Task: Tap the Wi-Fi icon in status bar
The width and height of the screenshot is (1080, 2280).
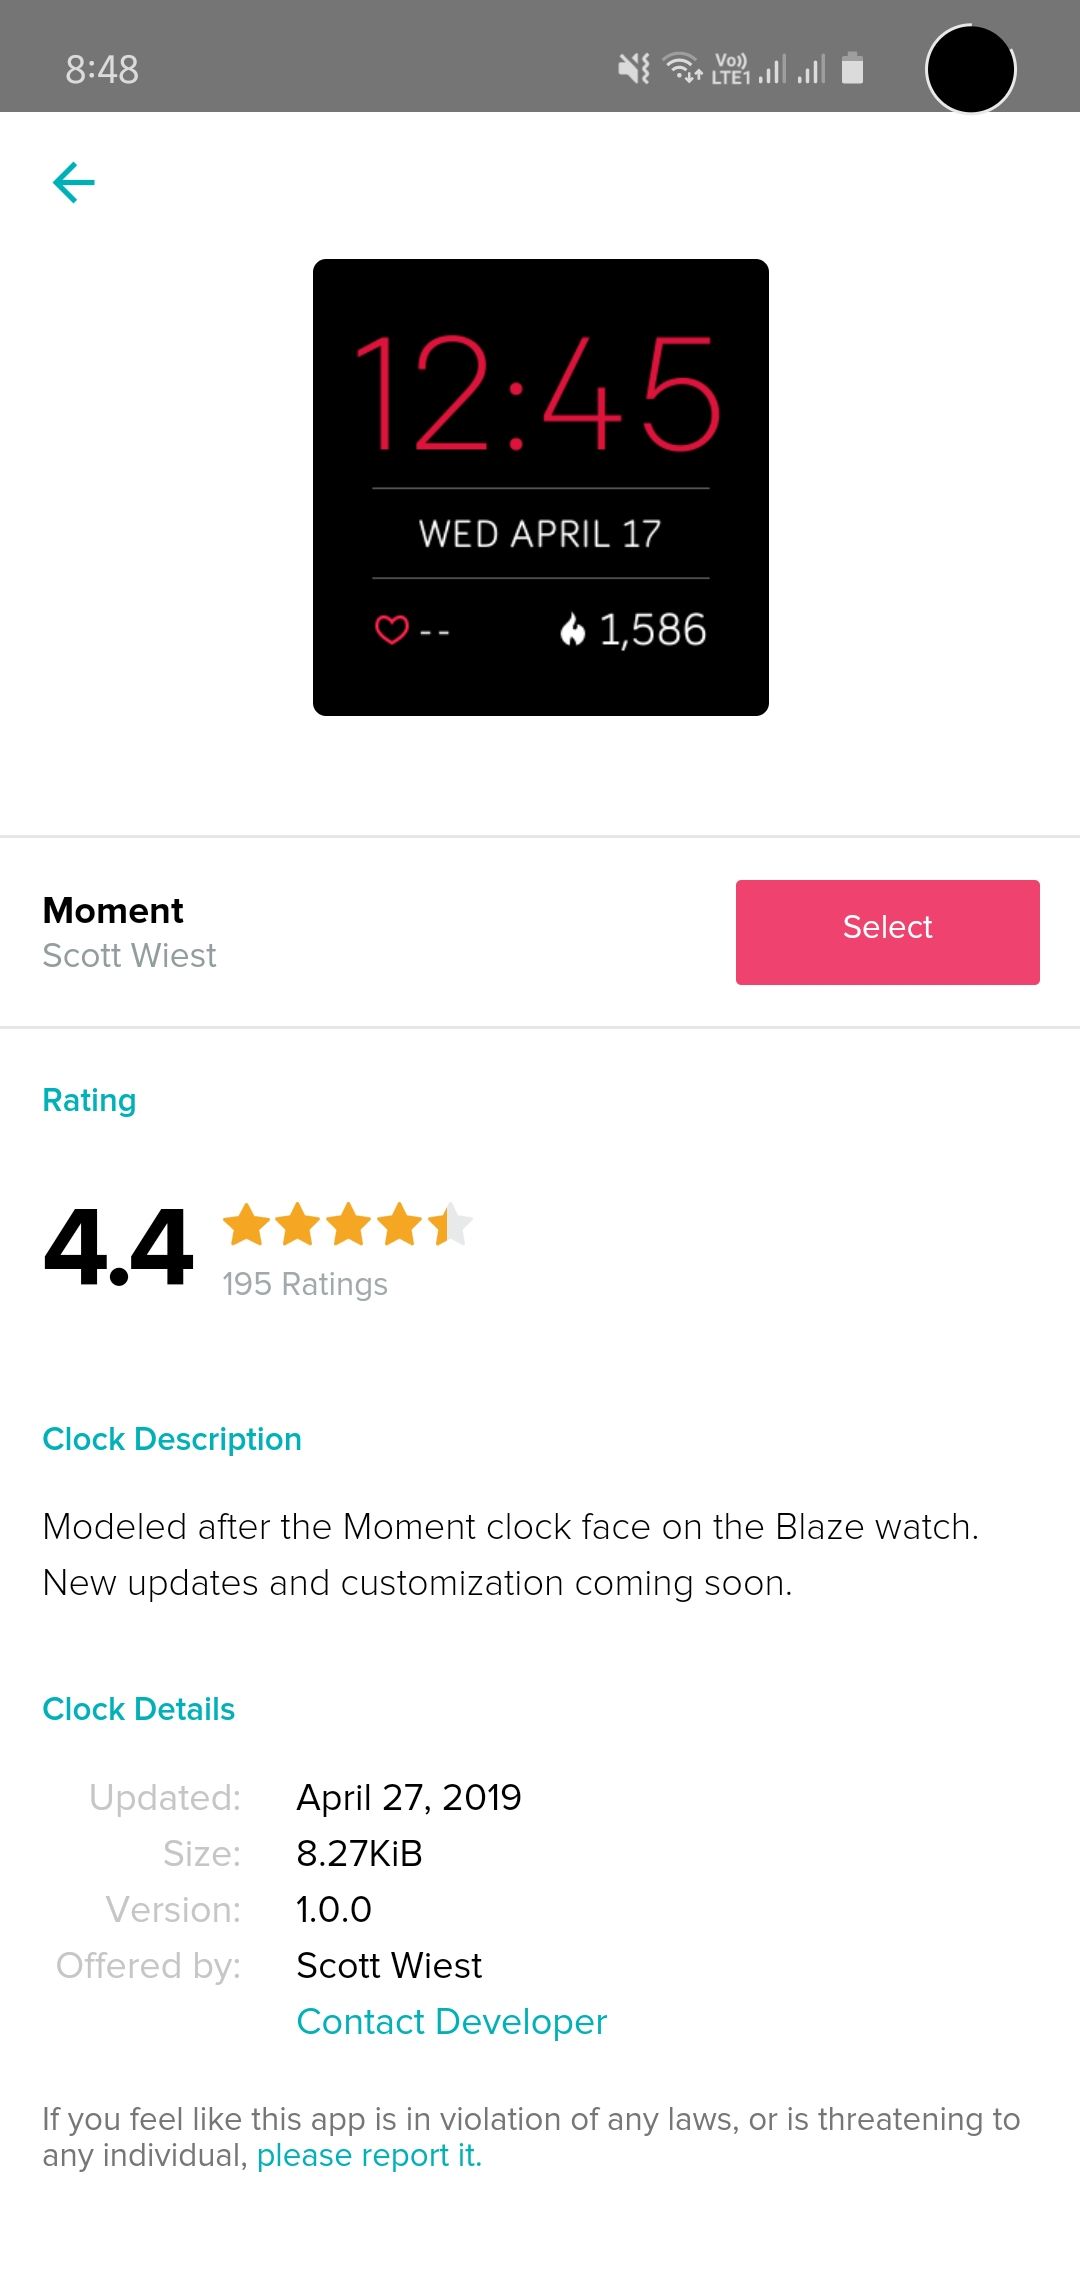Action: (x=681, y=68)
